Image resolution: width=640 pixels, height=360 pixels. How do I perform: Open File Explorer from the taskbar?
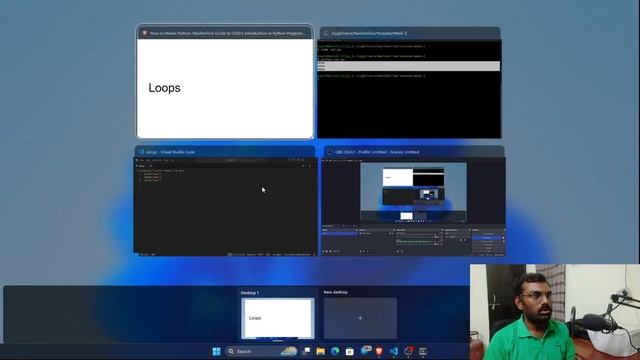click(320, 351)
